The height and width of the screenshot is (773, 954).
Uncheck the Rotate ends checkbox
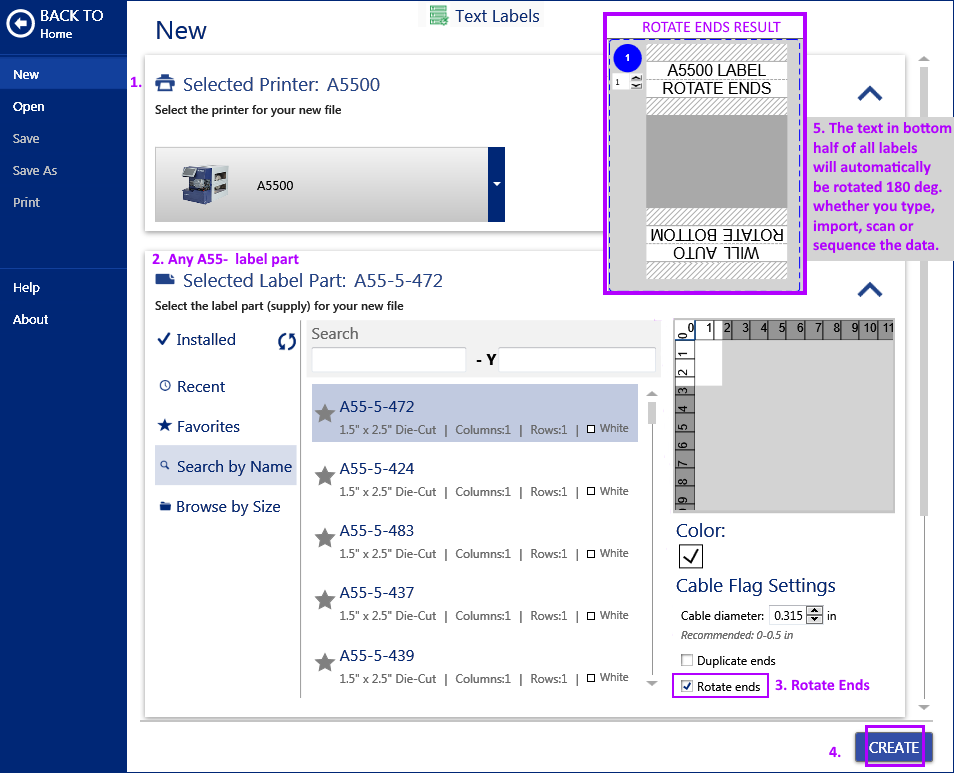coord(687,686)
